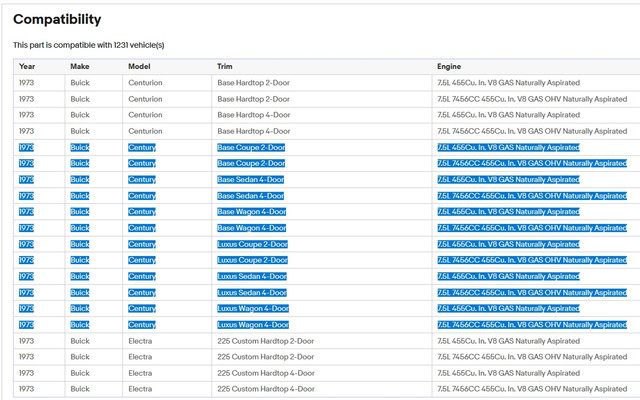Click 'Luxus Wagon 4-Door' trim in the non-OHV row
The height and width of the screenshot is (400, 640).
(x=253, y=309)
